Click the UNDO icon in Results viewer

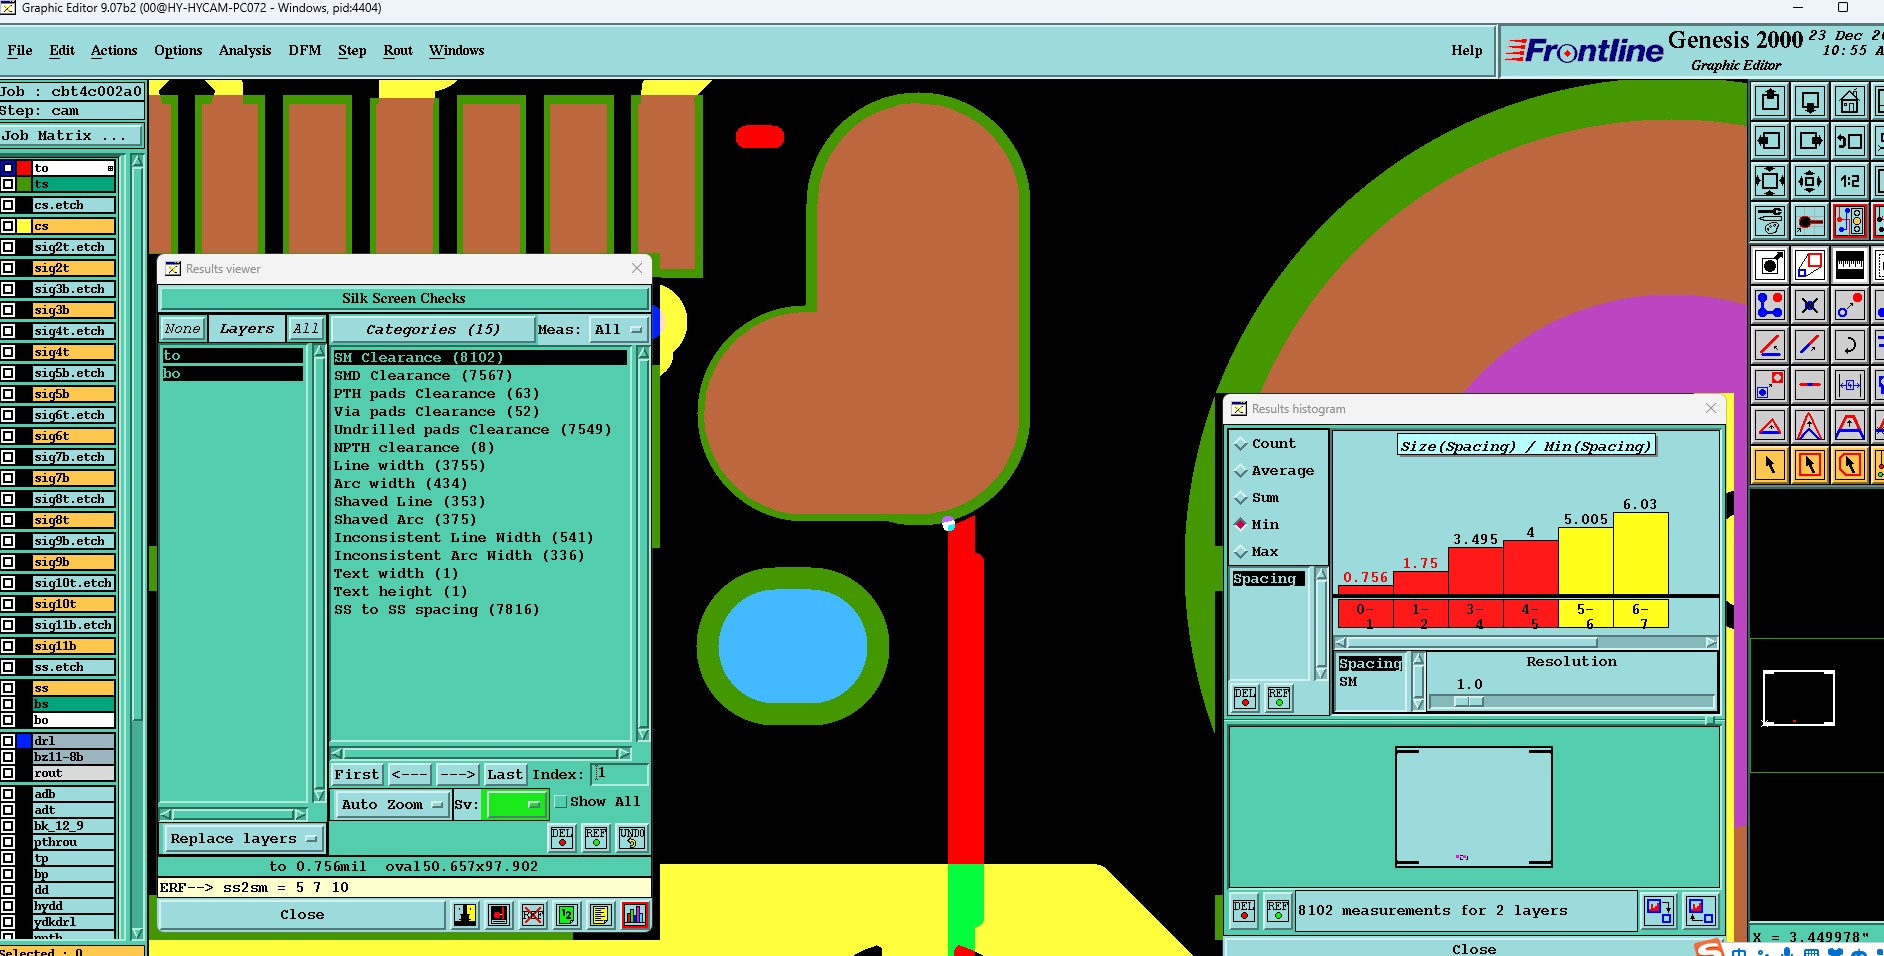point(632,838)
